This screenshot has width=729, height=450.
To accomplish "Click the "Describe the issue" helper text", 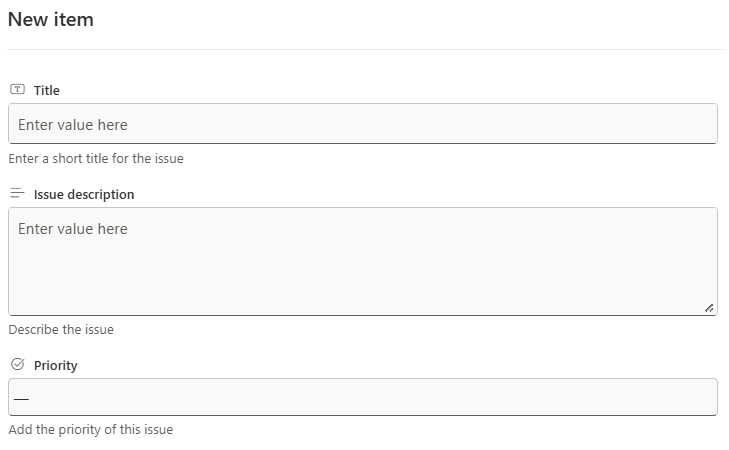I will 61,330.
